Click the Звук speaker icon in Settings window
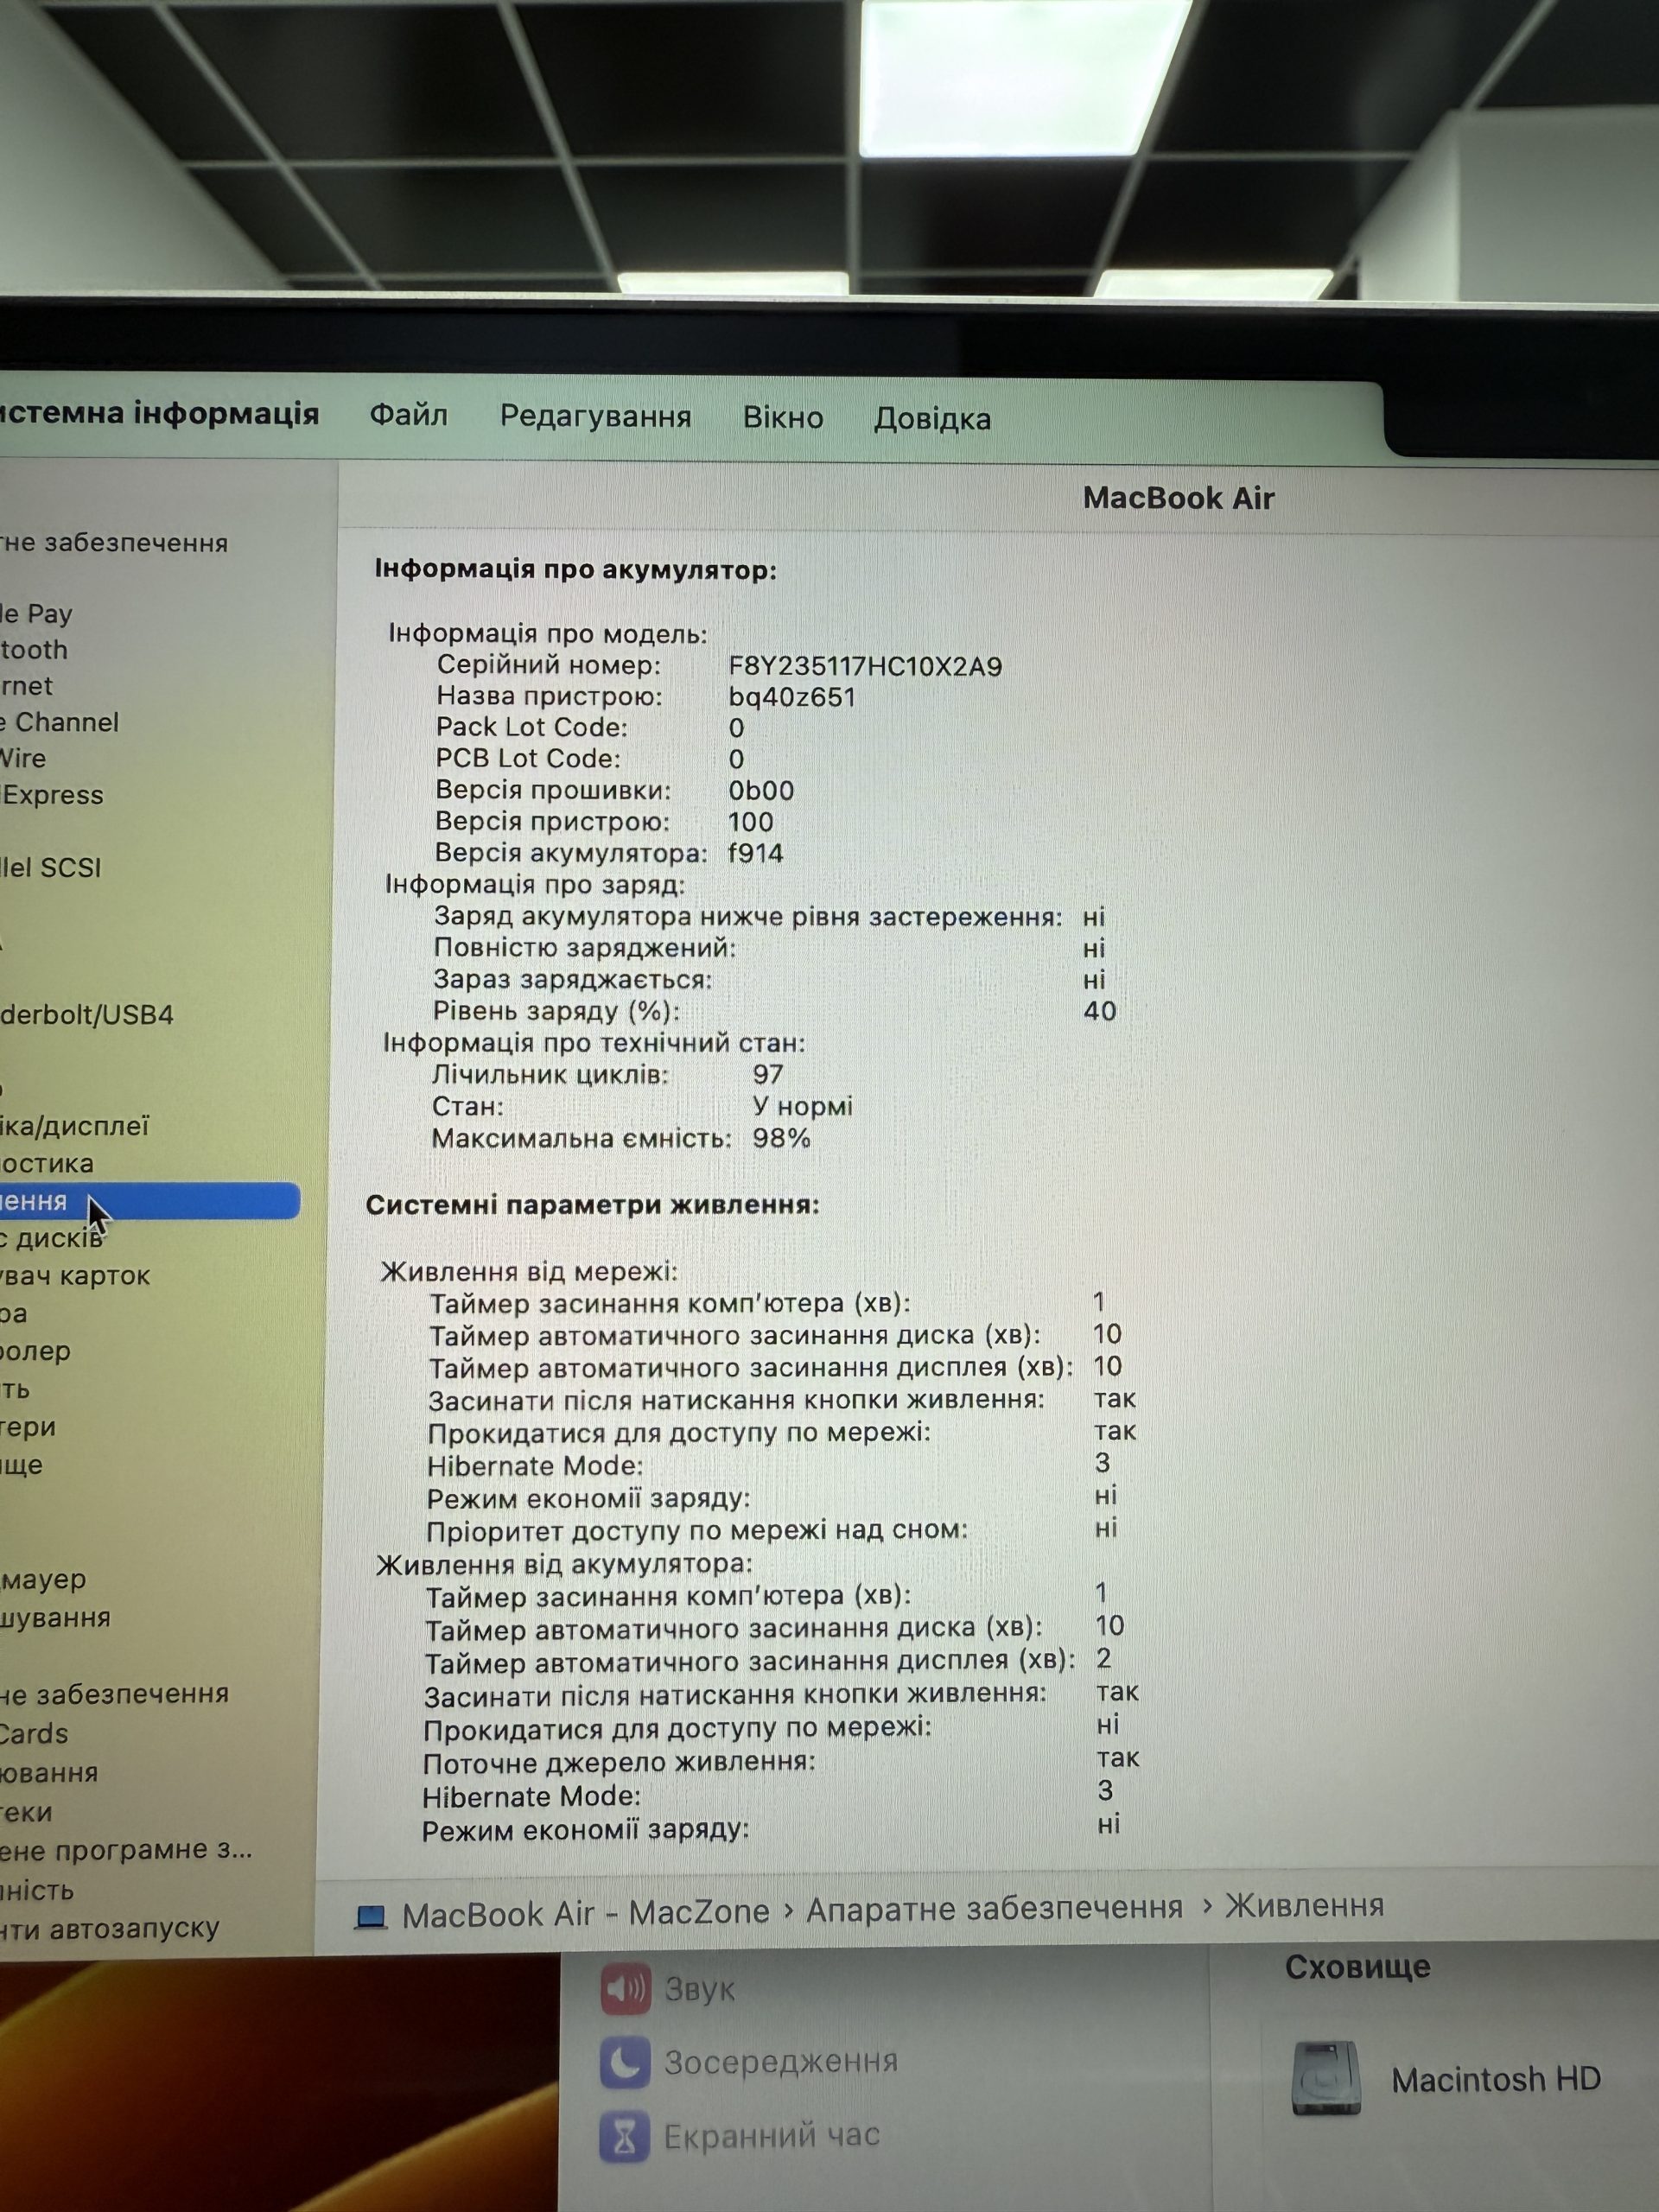The width and height of the screenshot is (1659, 2212). 626,1988
